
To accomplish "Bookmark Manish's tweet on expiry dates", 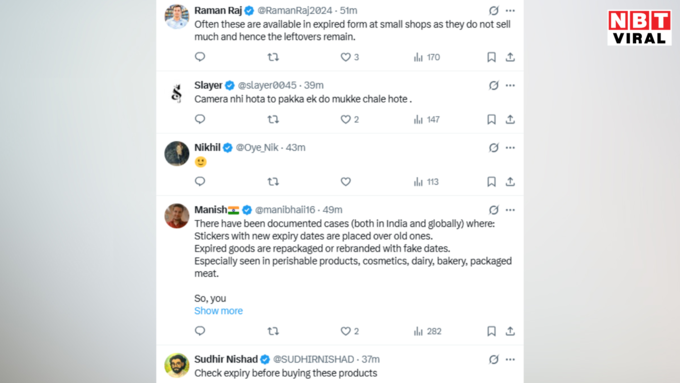I will tap(491, 331).
